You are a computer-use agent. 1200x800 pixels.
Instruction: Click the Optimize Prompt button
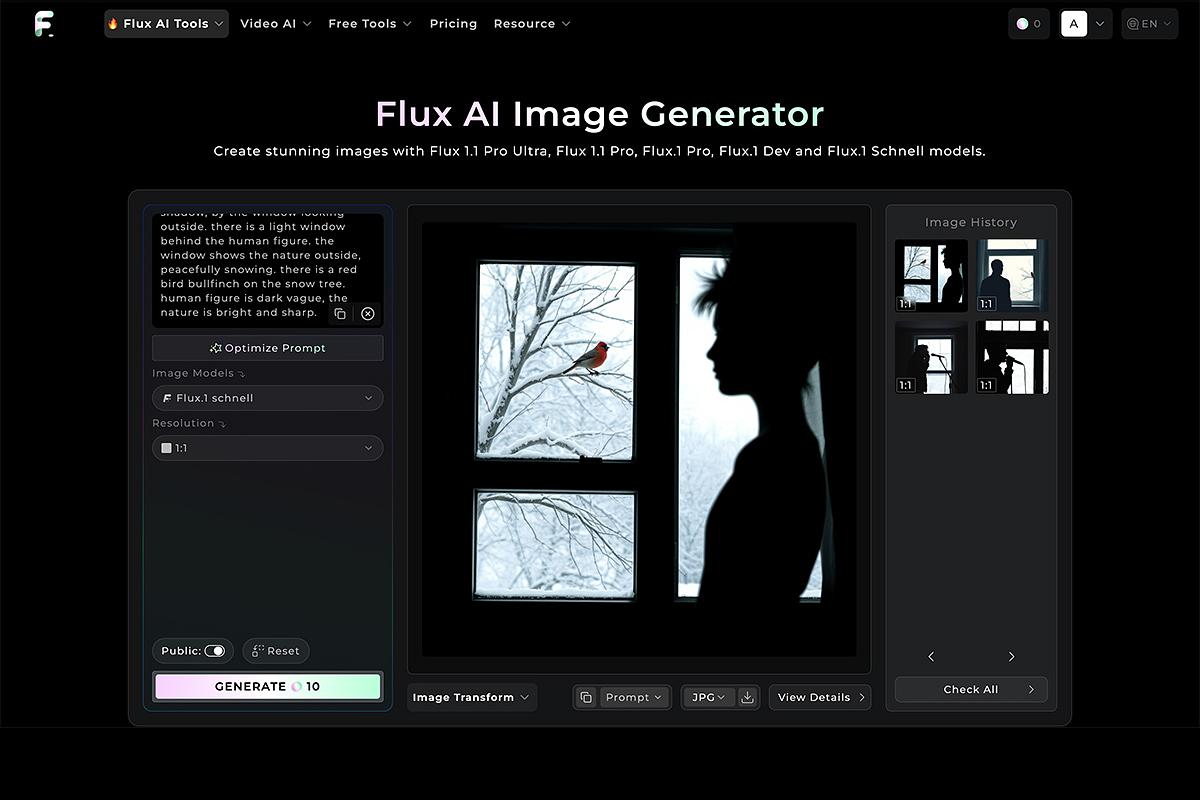click(x=267, y=348)
